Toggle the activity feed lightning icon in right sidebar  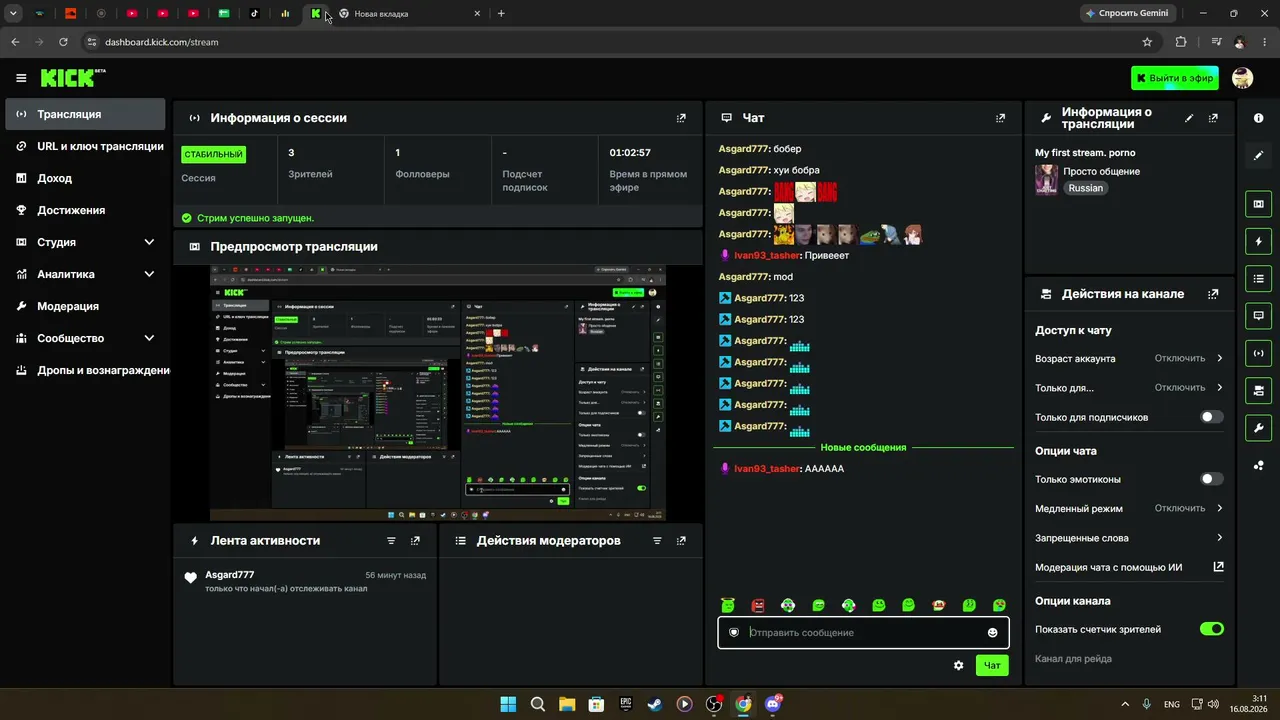point(1258,241)
